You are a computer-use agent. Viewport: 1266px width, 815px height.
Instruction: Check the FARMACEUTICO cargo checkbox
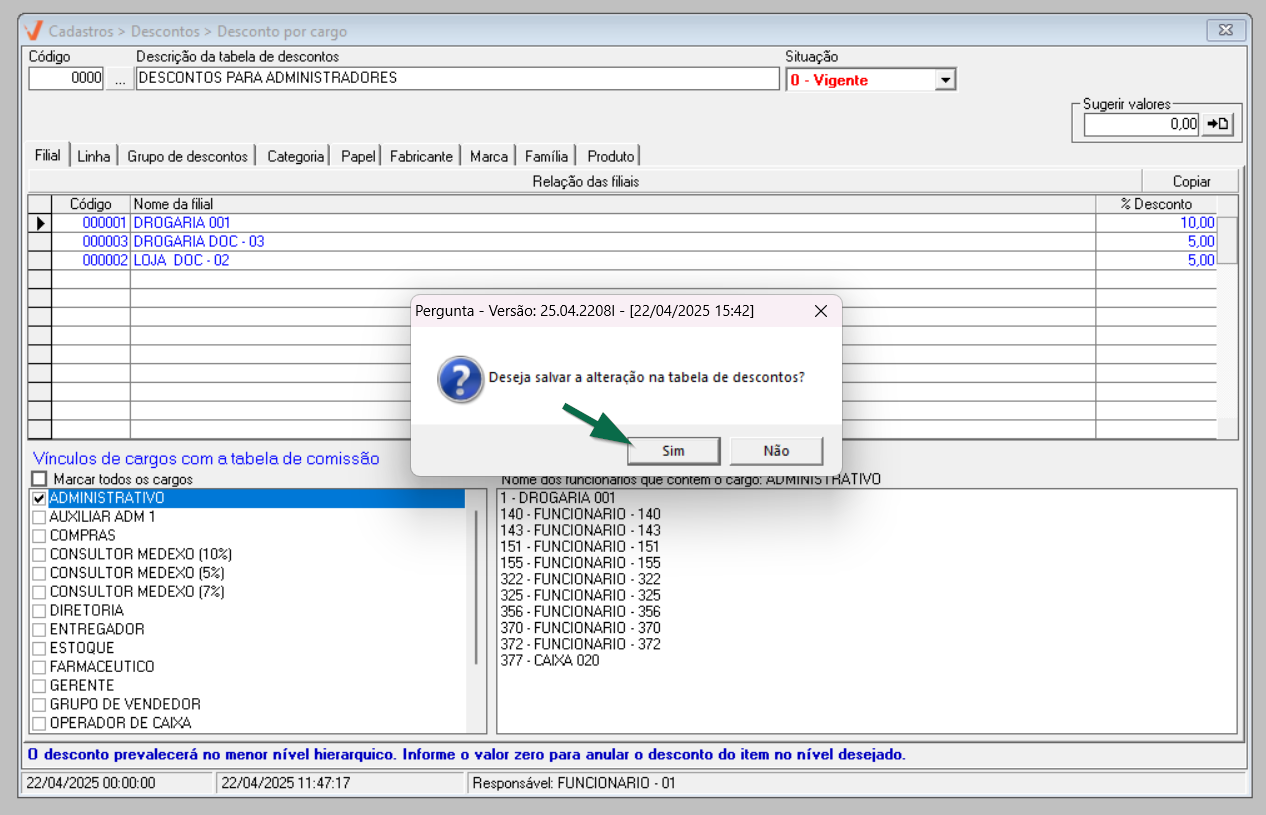pos(39,667)
